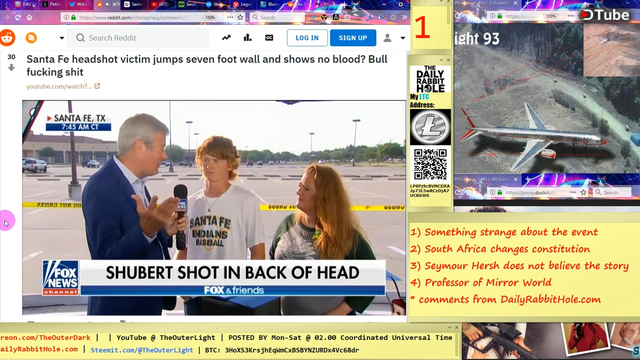Close the active reddit tab
640x360 pixels.
115,4
